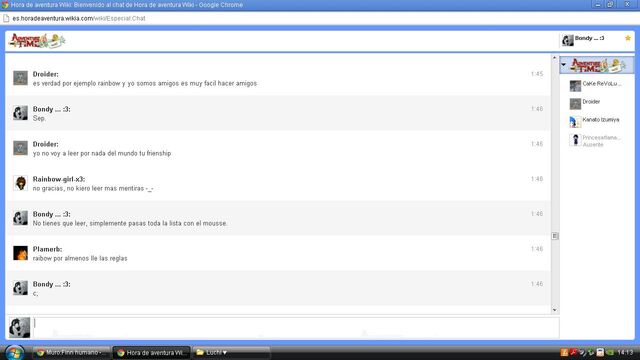The width and height of the screenshot is (640, 360).
Task: Open CaKe ReVoLu user avatar in sidebar
Action: click(x=575, y=86)
